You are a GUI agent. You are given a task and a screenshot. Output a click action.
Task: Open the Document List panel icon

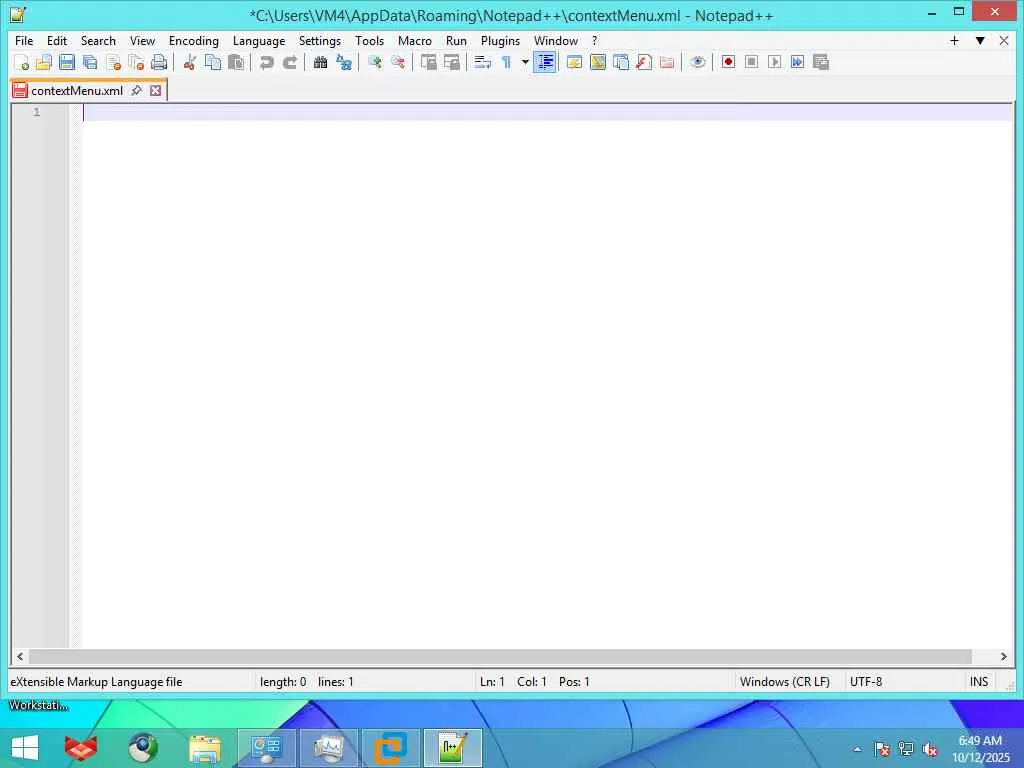(x=620, y=62)
